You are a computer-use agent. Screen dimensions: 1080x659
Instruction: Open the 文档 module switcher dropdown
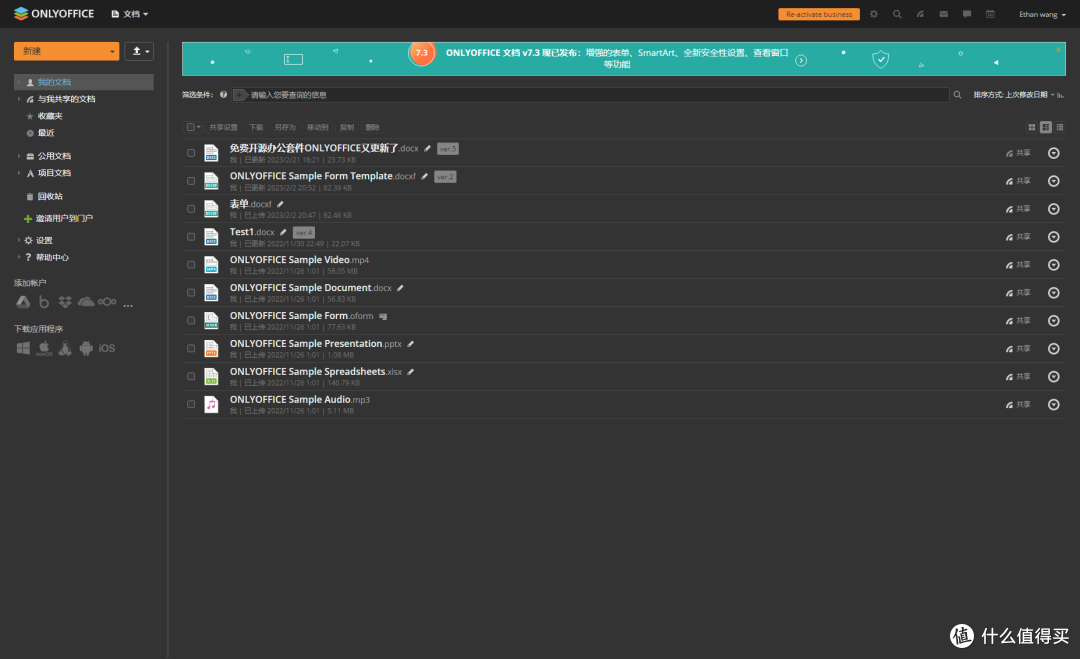point(130,14)
